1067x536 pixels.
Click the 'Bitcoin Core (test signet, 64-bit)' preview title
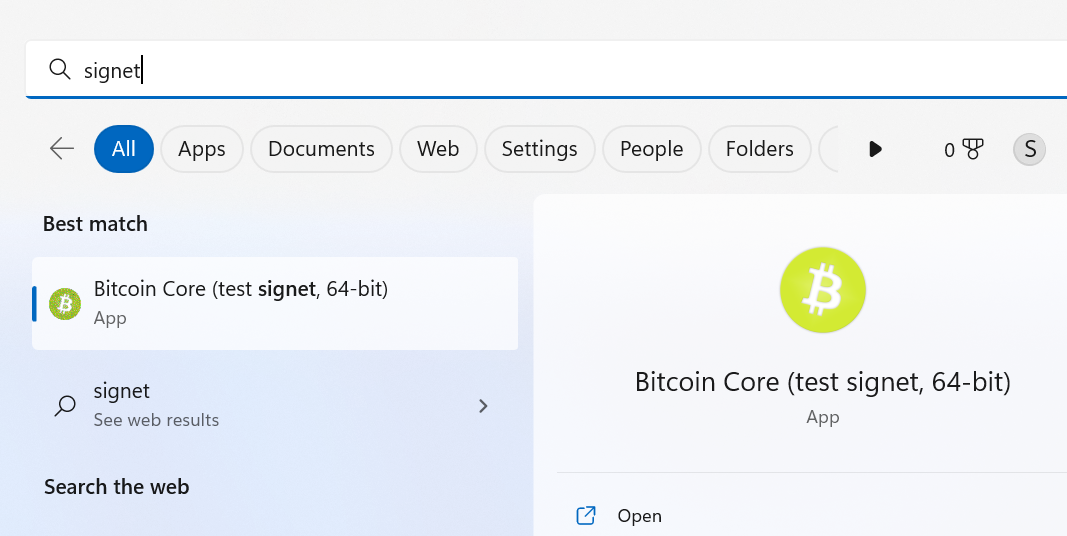coord(823,382)
